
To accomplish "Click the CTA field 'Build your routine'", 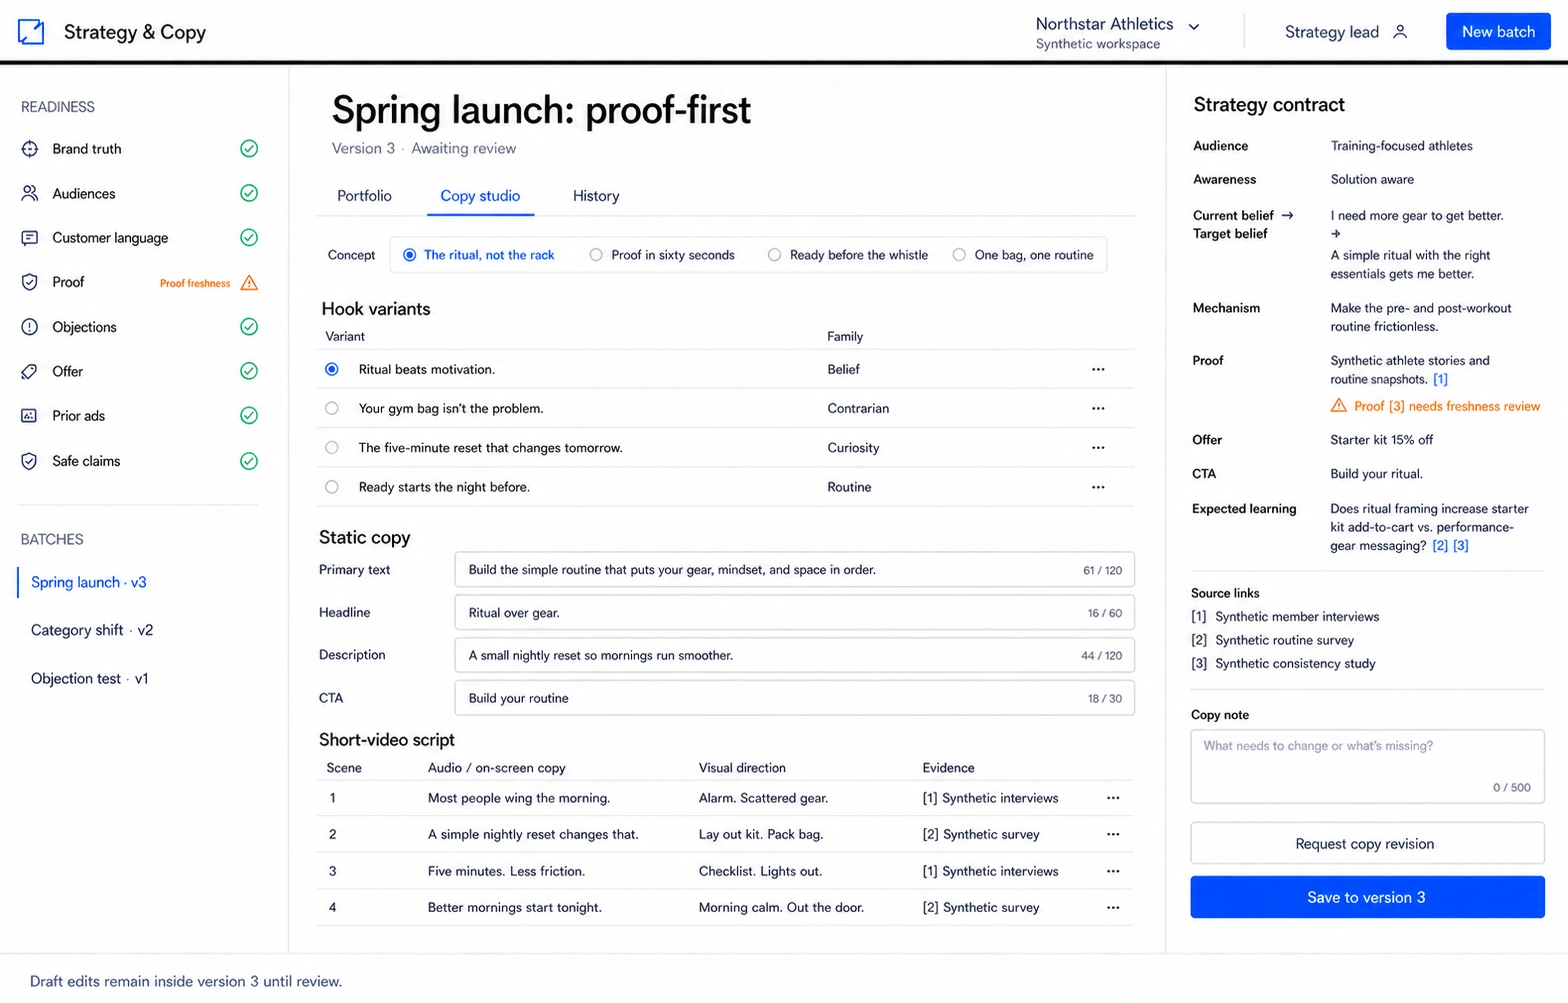I will (x=794, y=698).
